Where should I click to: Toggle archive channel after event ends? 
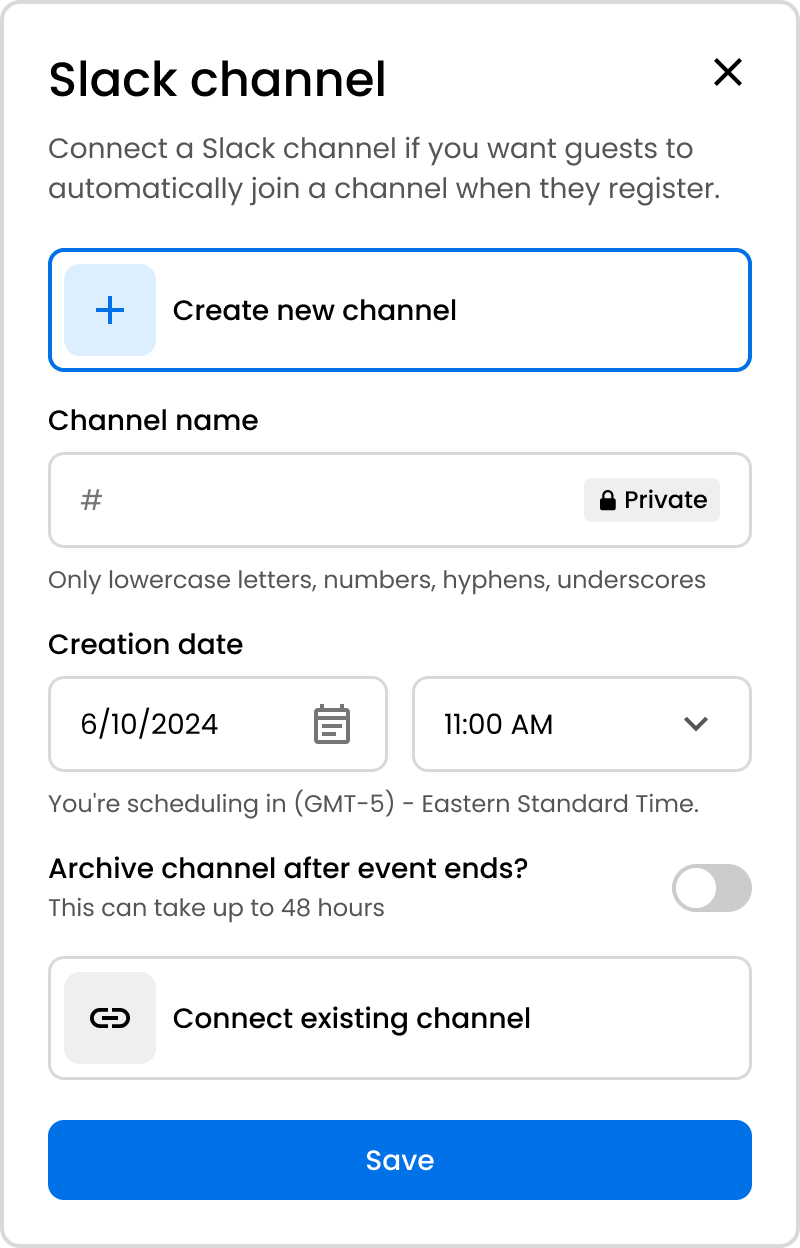(711, 888)
